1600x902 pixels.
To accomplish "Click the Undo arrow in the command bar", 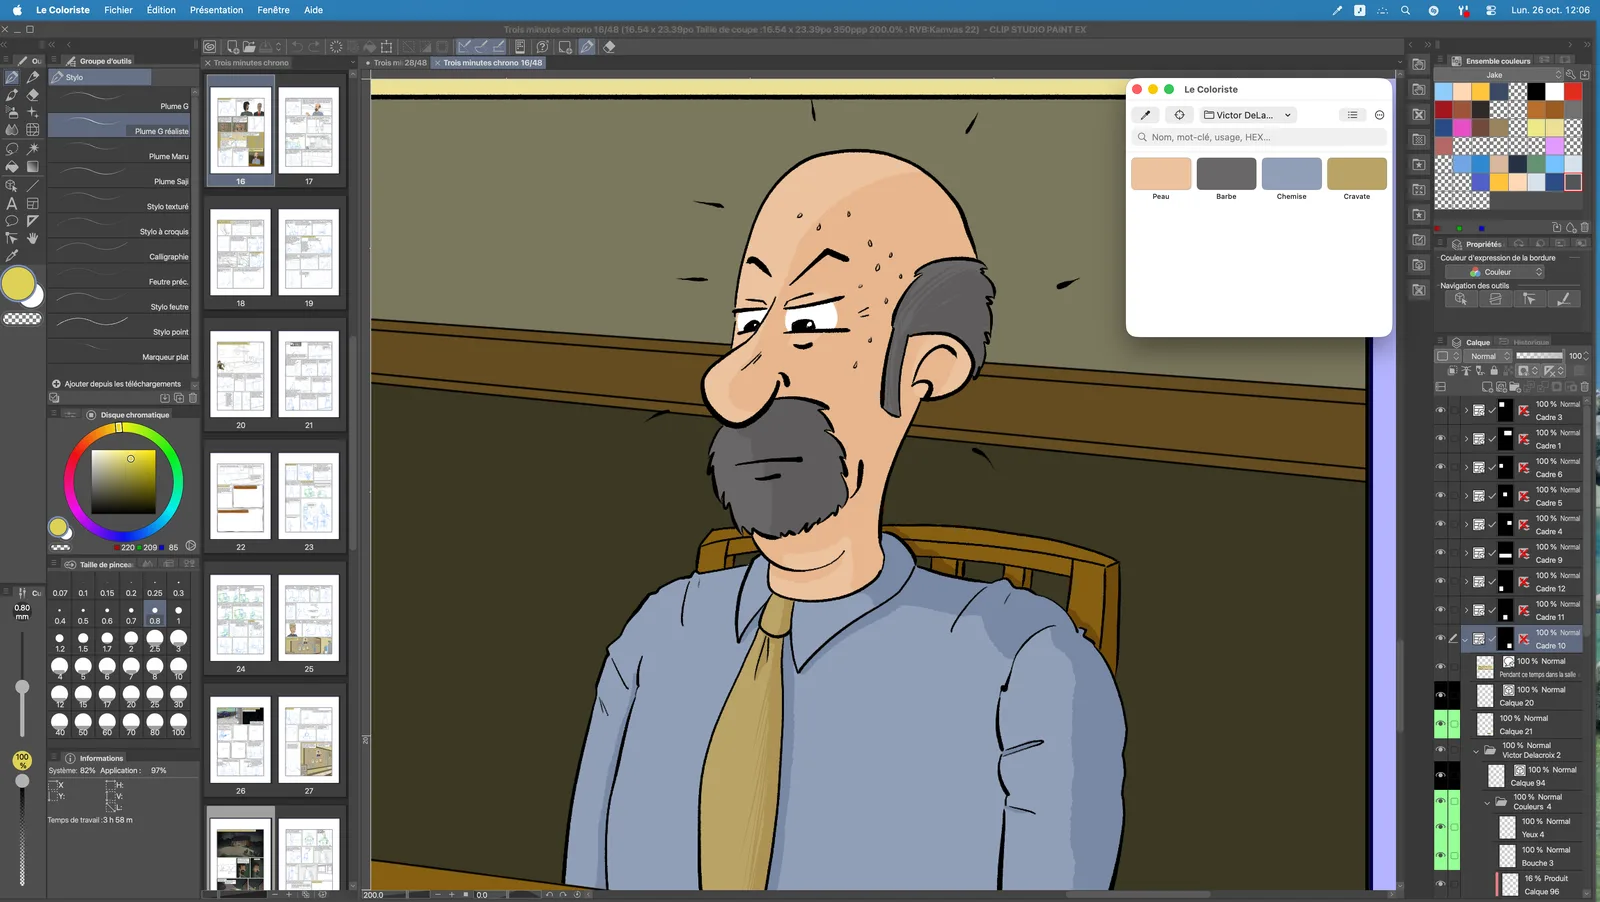I will [x=296, y=47].
